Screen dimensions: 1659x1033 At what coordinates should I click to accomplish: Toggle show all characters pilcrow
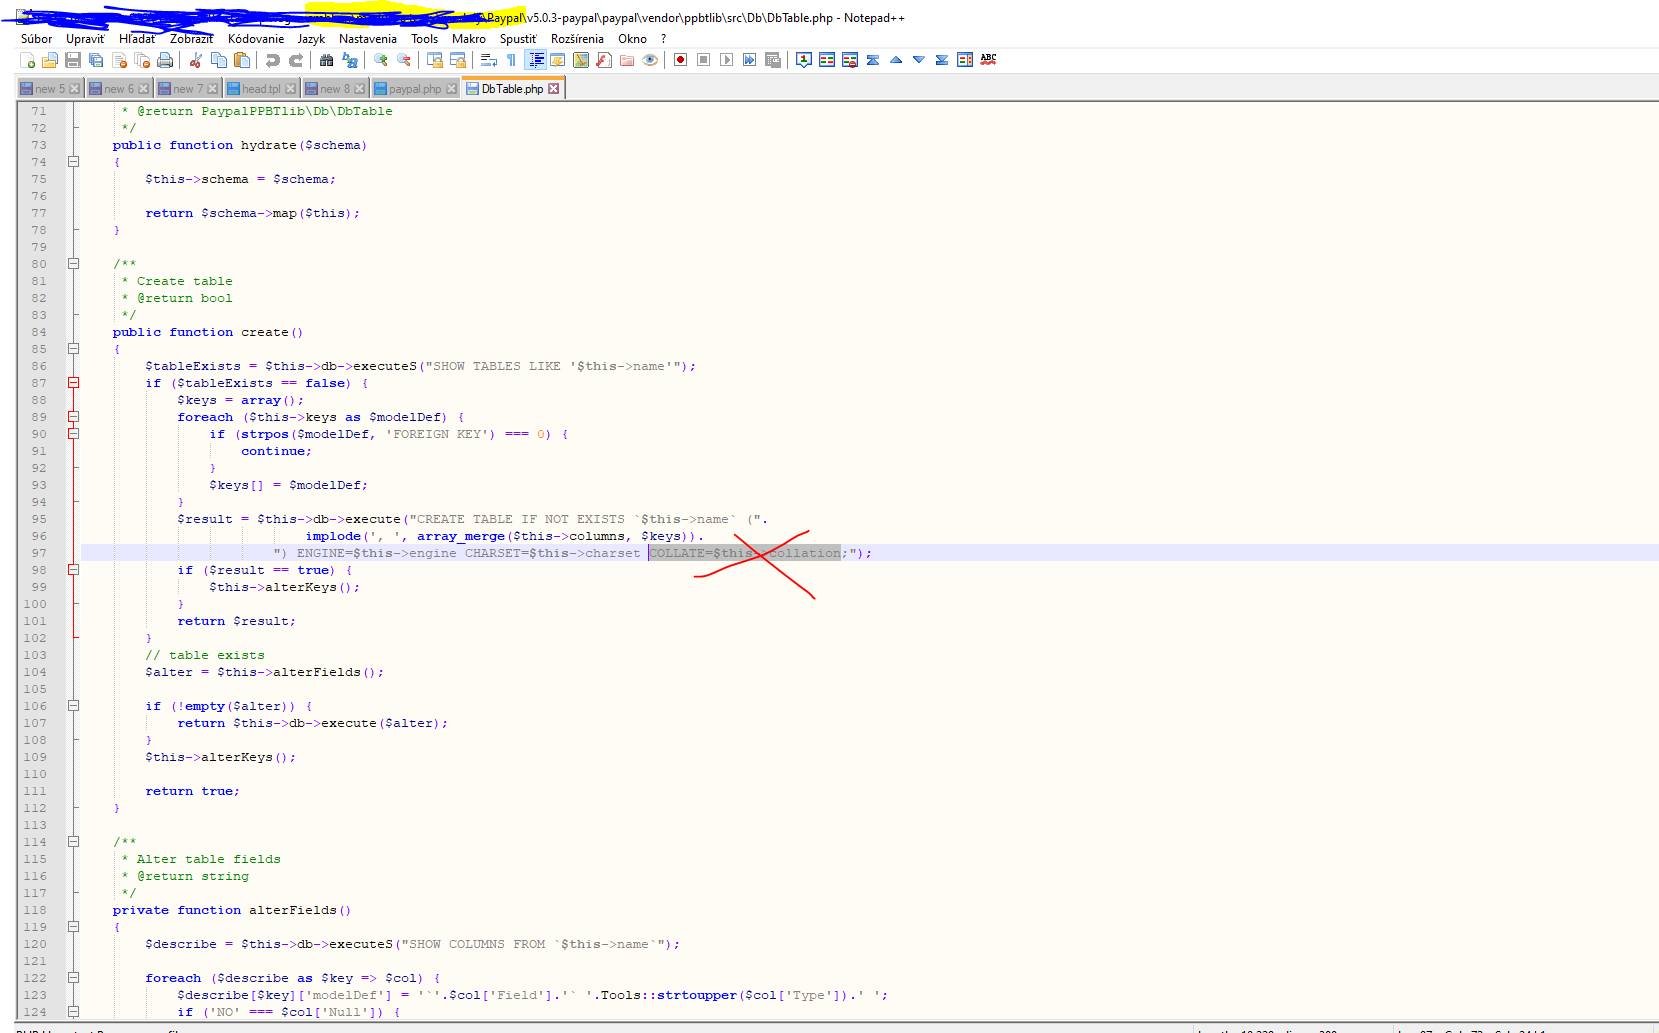pyautogui.click(x=512, y=60)
